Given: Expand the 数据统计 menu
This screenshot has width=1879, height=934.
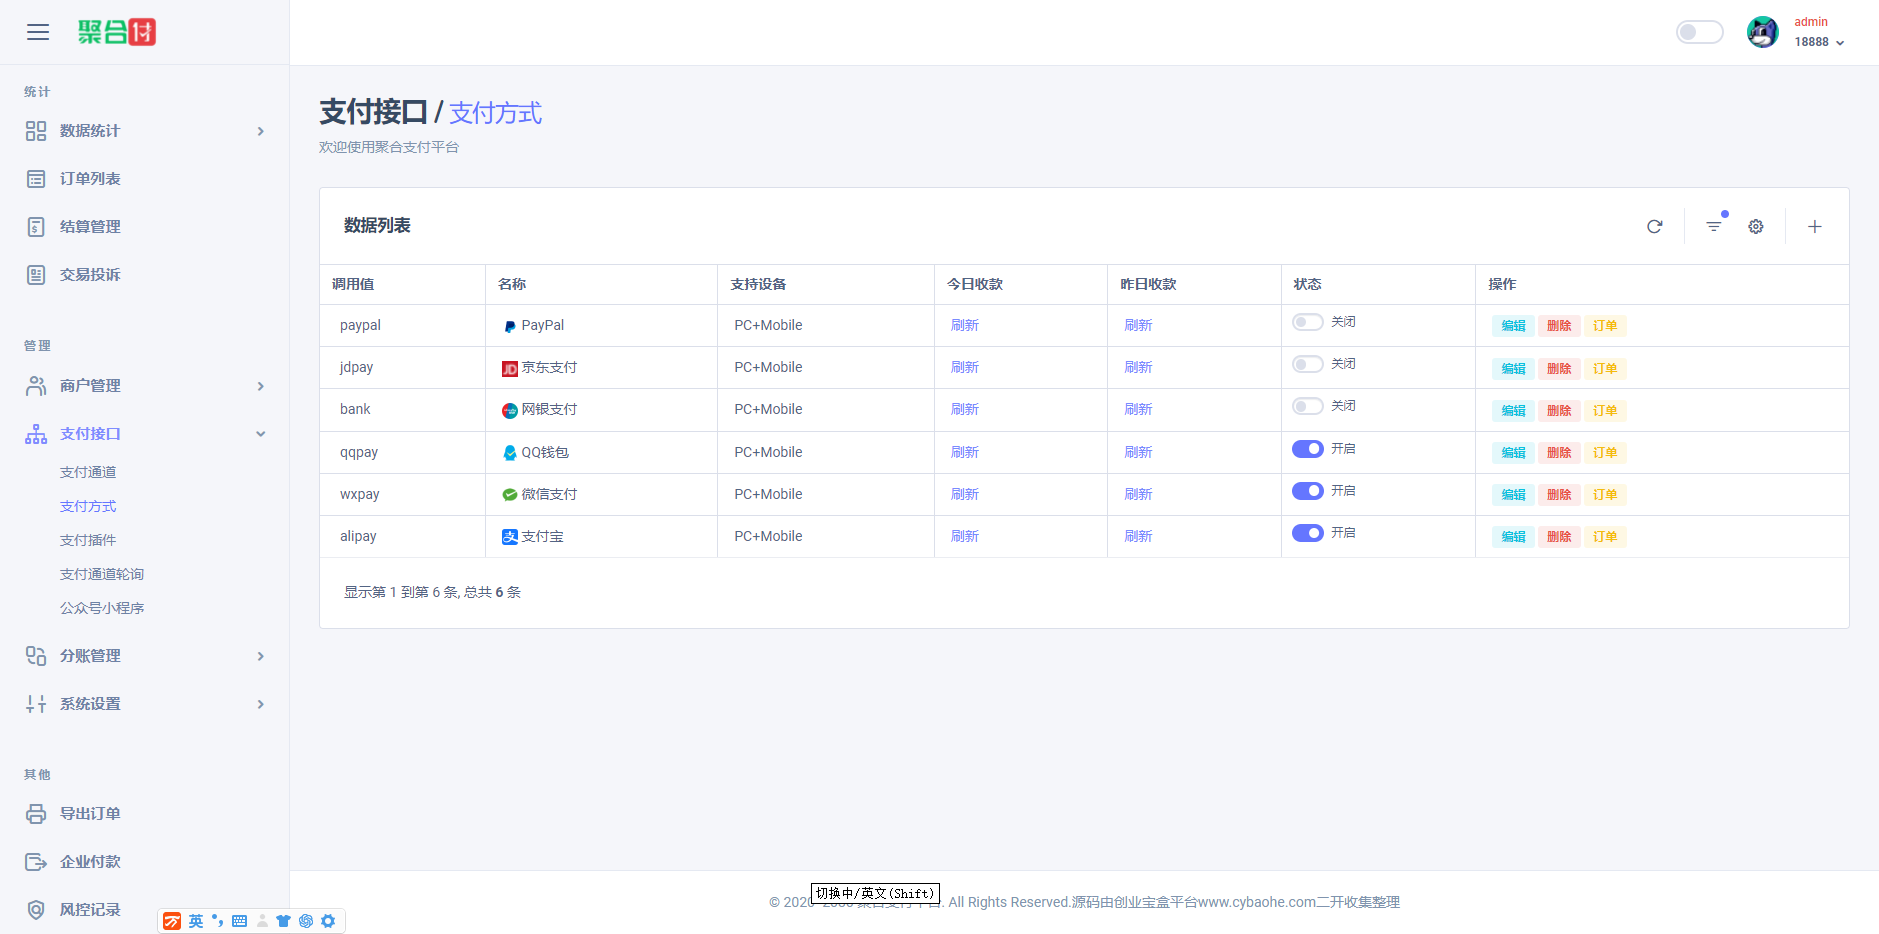Looking at the screenshot, I should point(145,131).
